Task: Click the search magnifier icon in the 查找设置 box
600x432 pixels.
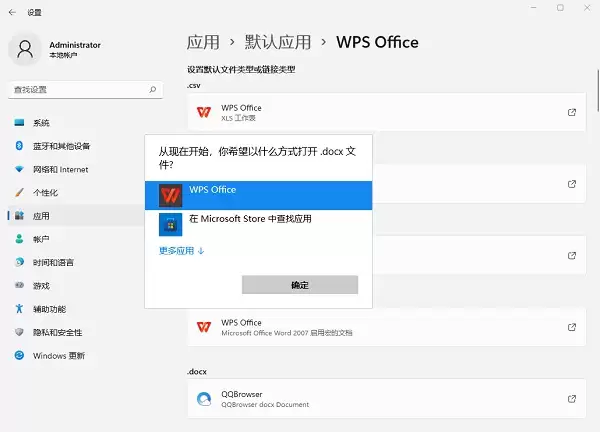Action: click(153, 90)
